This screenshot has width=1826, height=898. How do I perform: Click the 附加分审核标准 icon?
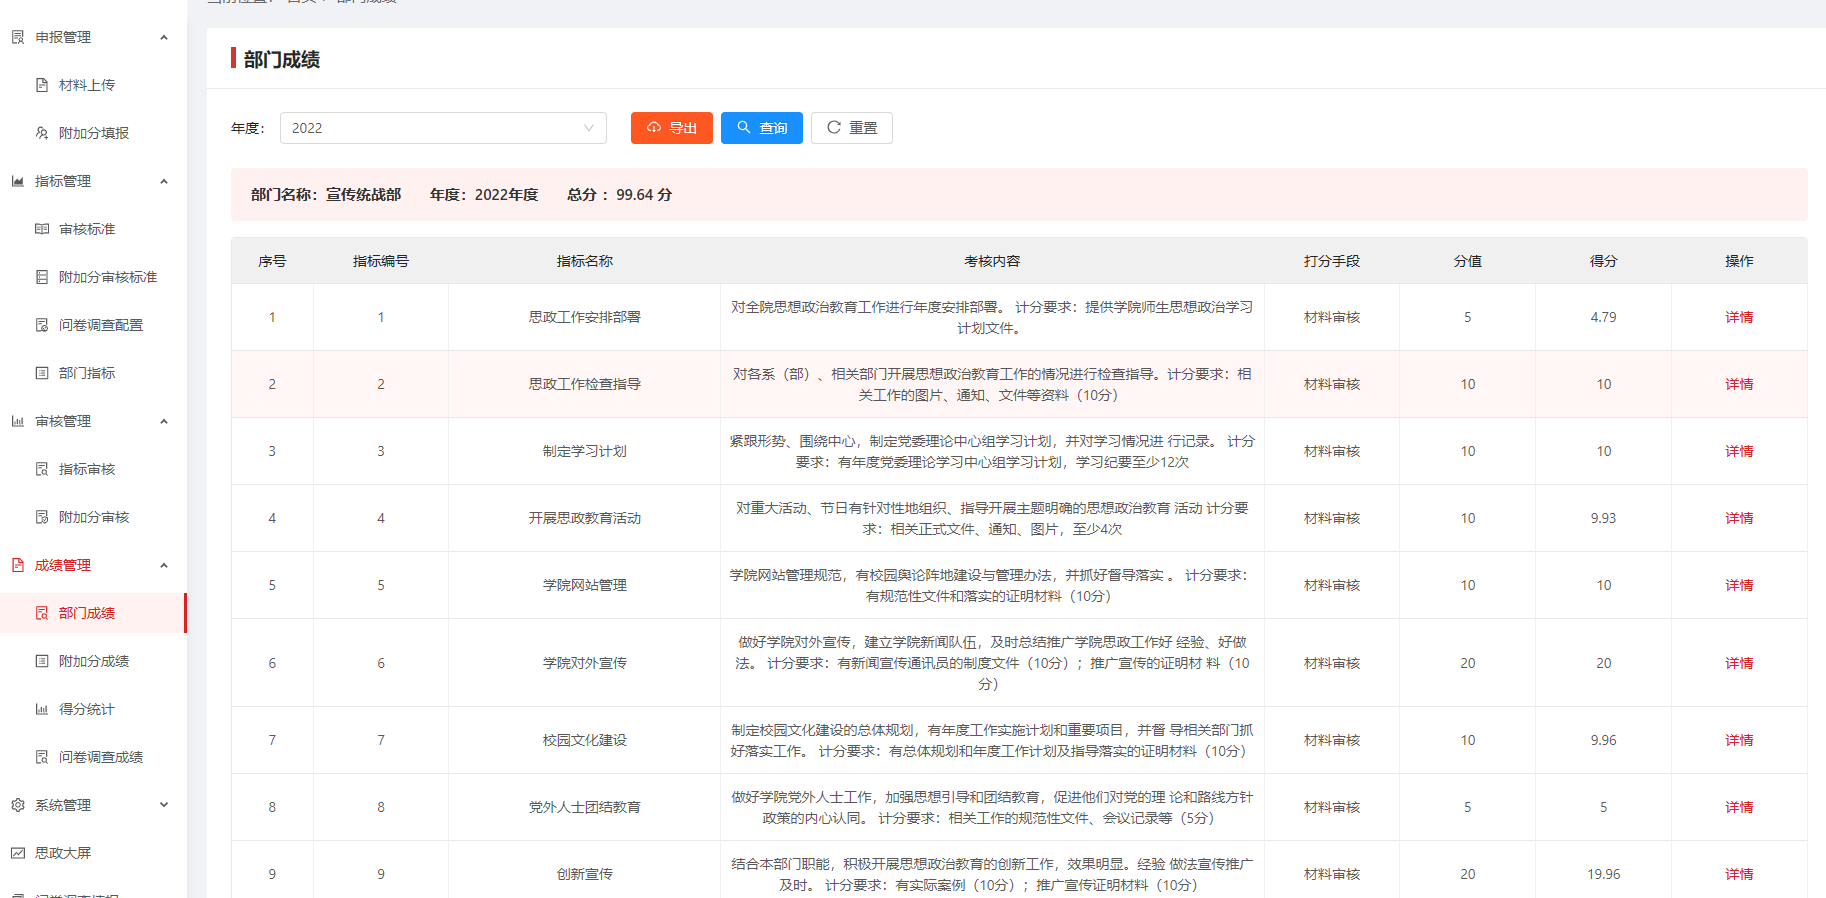[42, 277]
